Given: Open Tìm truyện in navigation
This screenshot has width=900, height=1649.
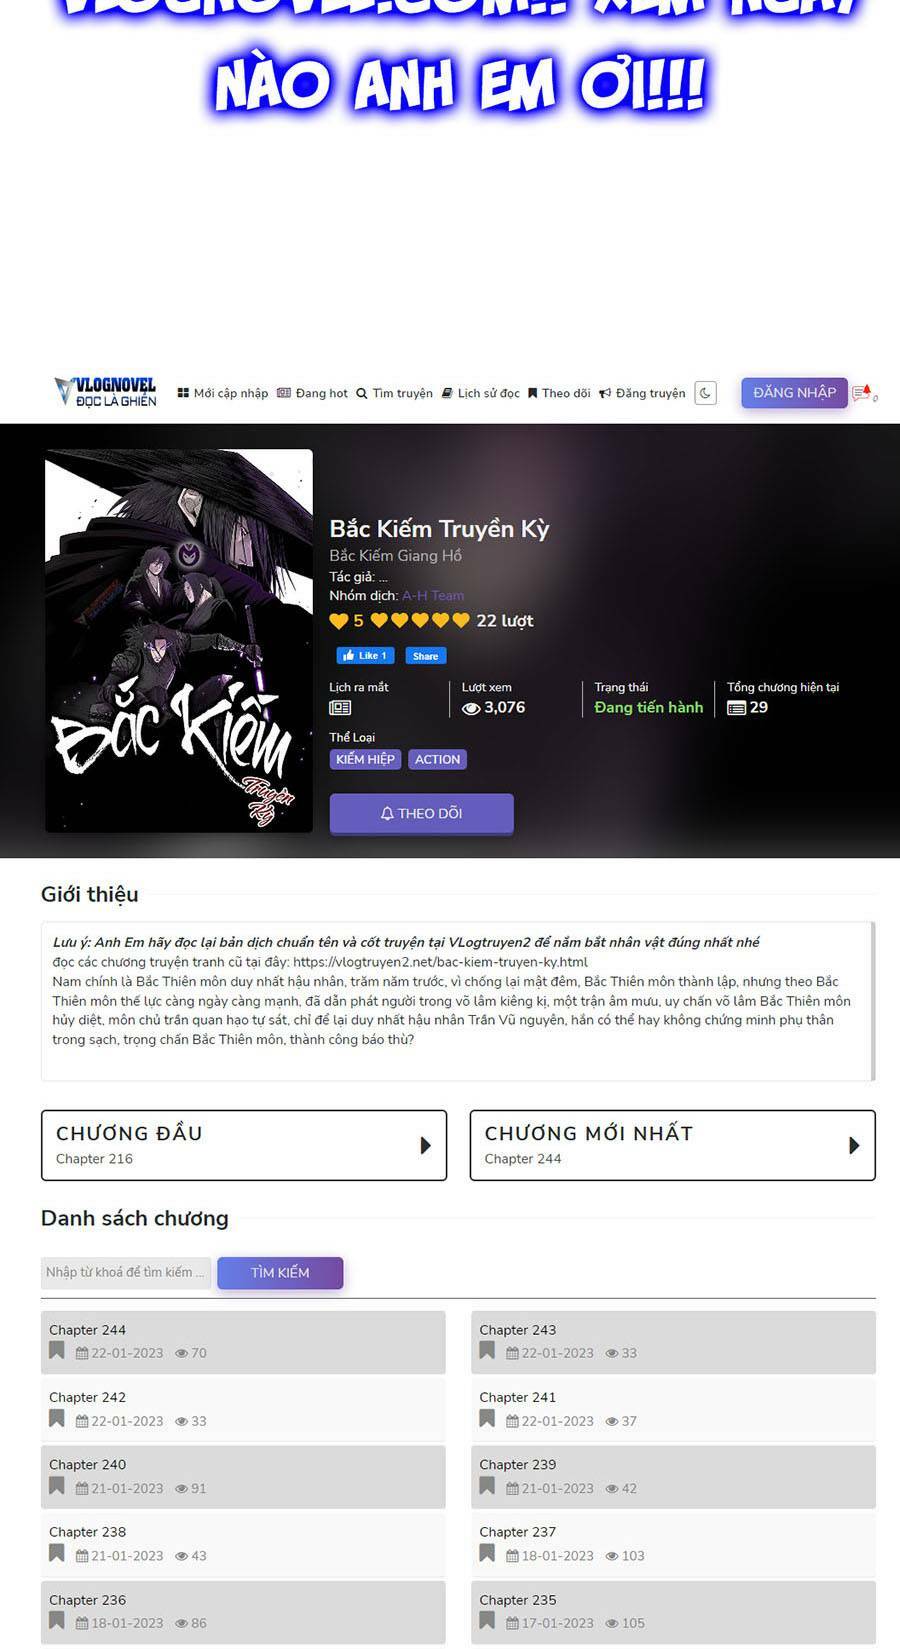Looking at the screenshot, I should (x=394, y=393).
